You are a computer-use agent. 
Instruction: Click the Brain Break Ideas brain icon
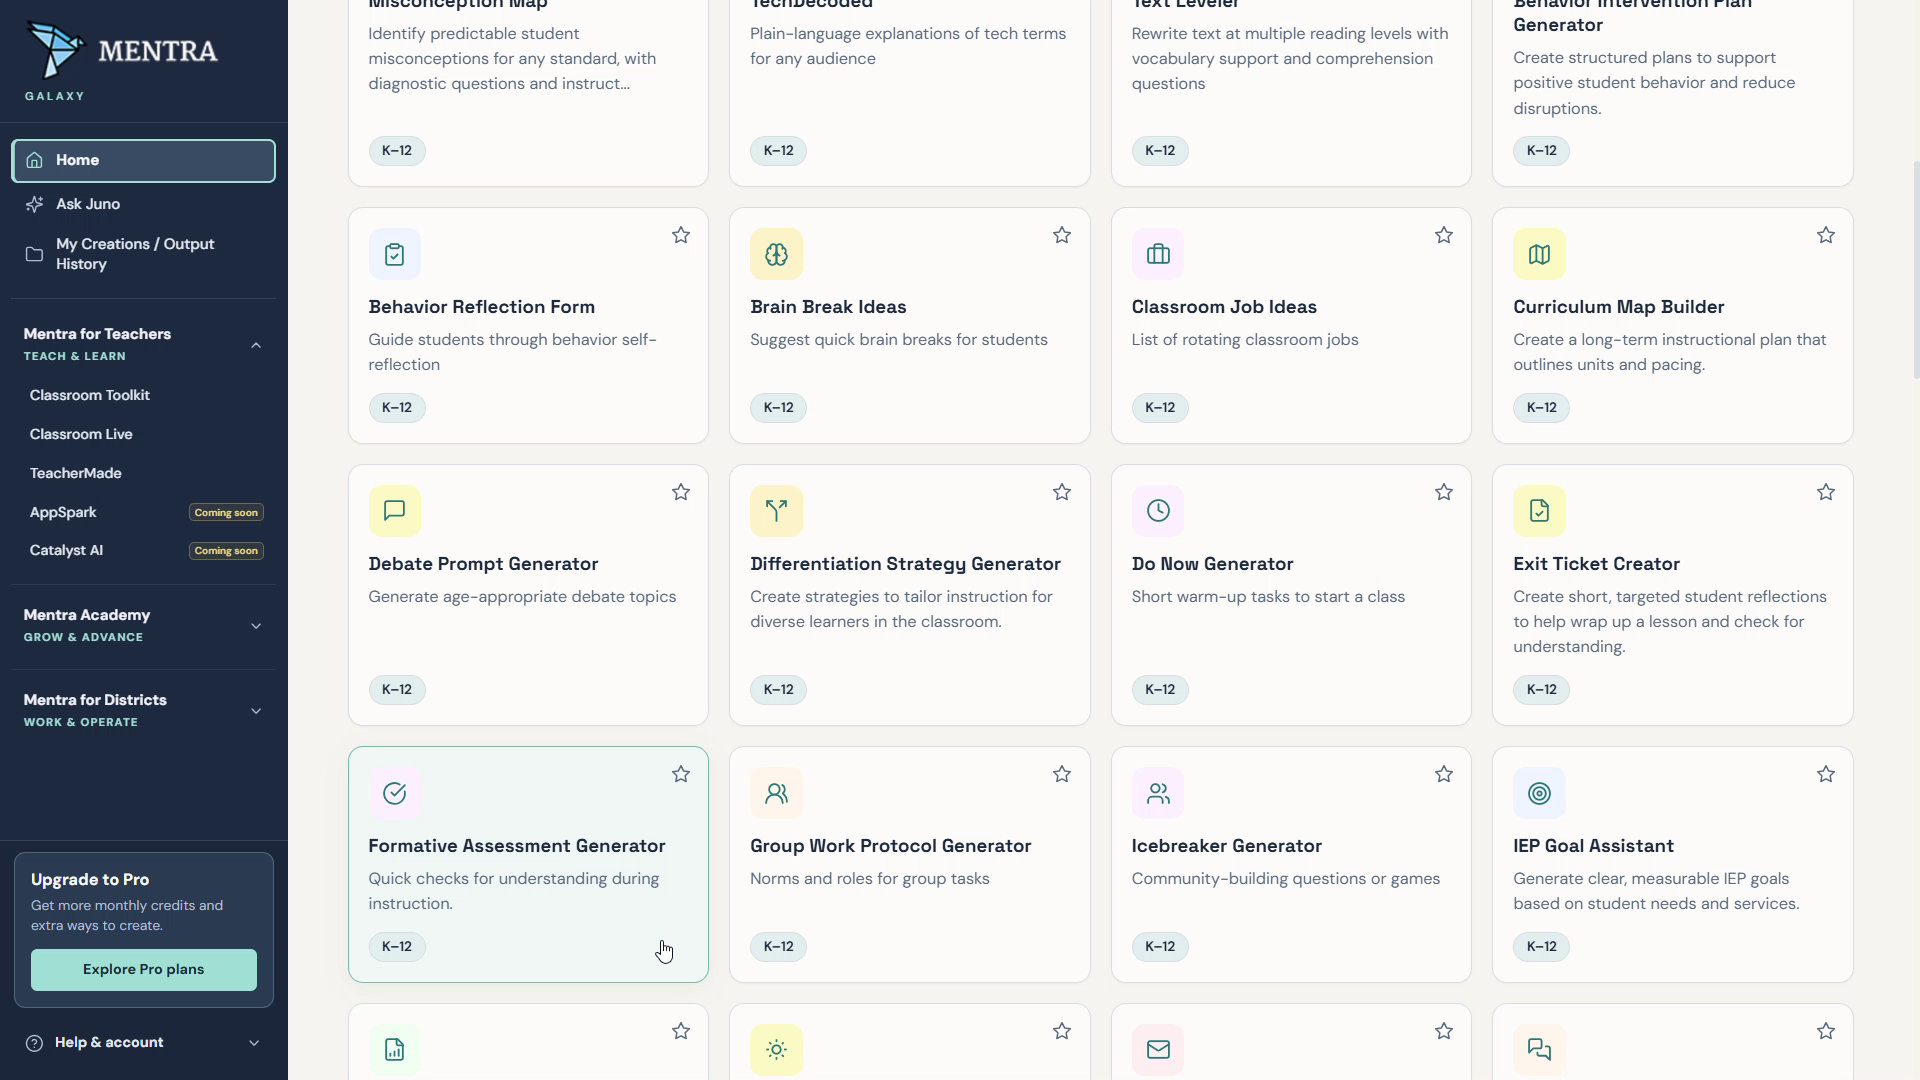coord(777,254)
